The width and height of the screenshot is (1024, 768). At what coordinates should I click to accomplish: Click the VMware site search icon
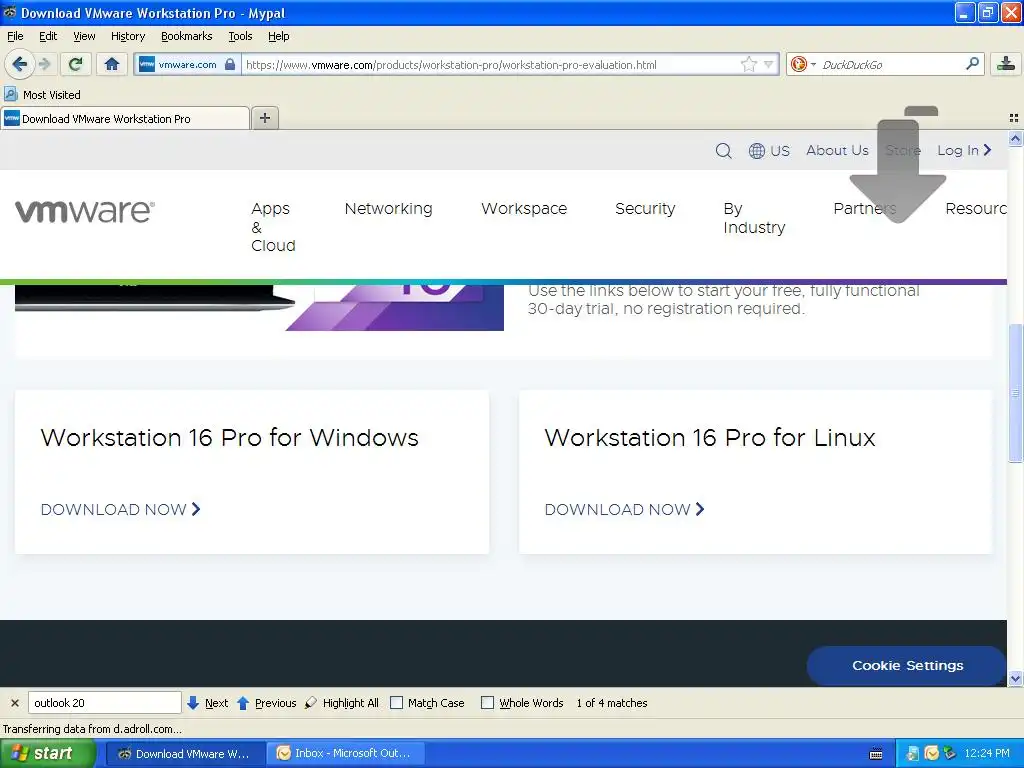tap(723, 151)
